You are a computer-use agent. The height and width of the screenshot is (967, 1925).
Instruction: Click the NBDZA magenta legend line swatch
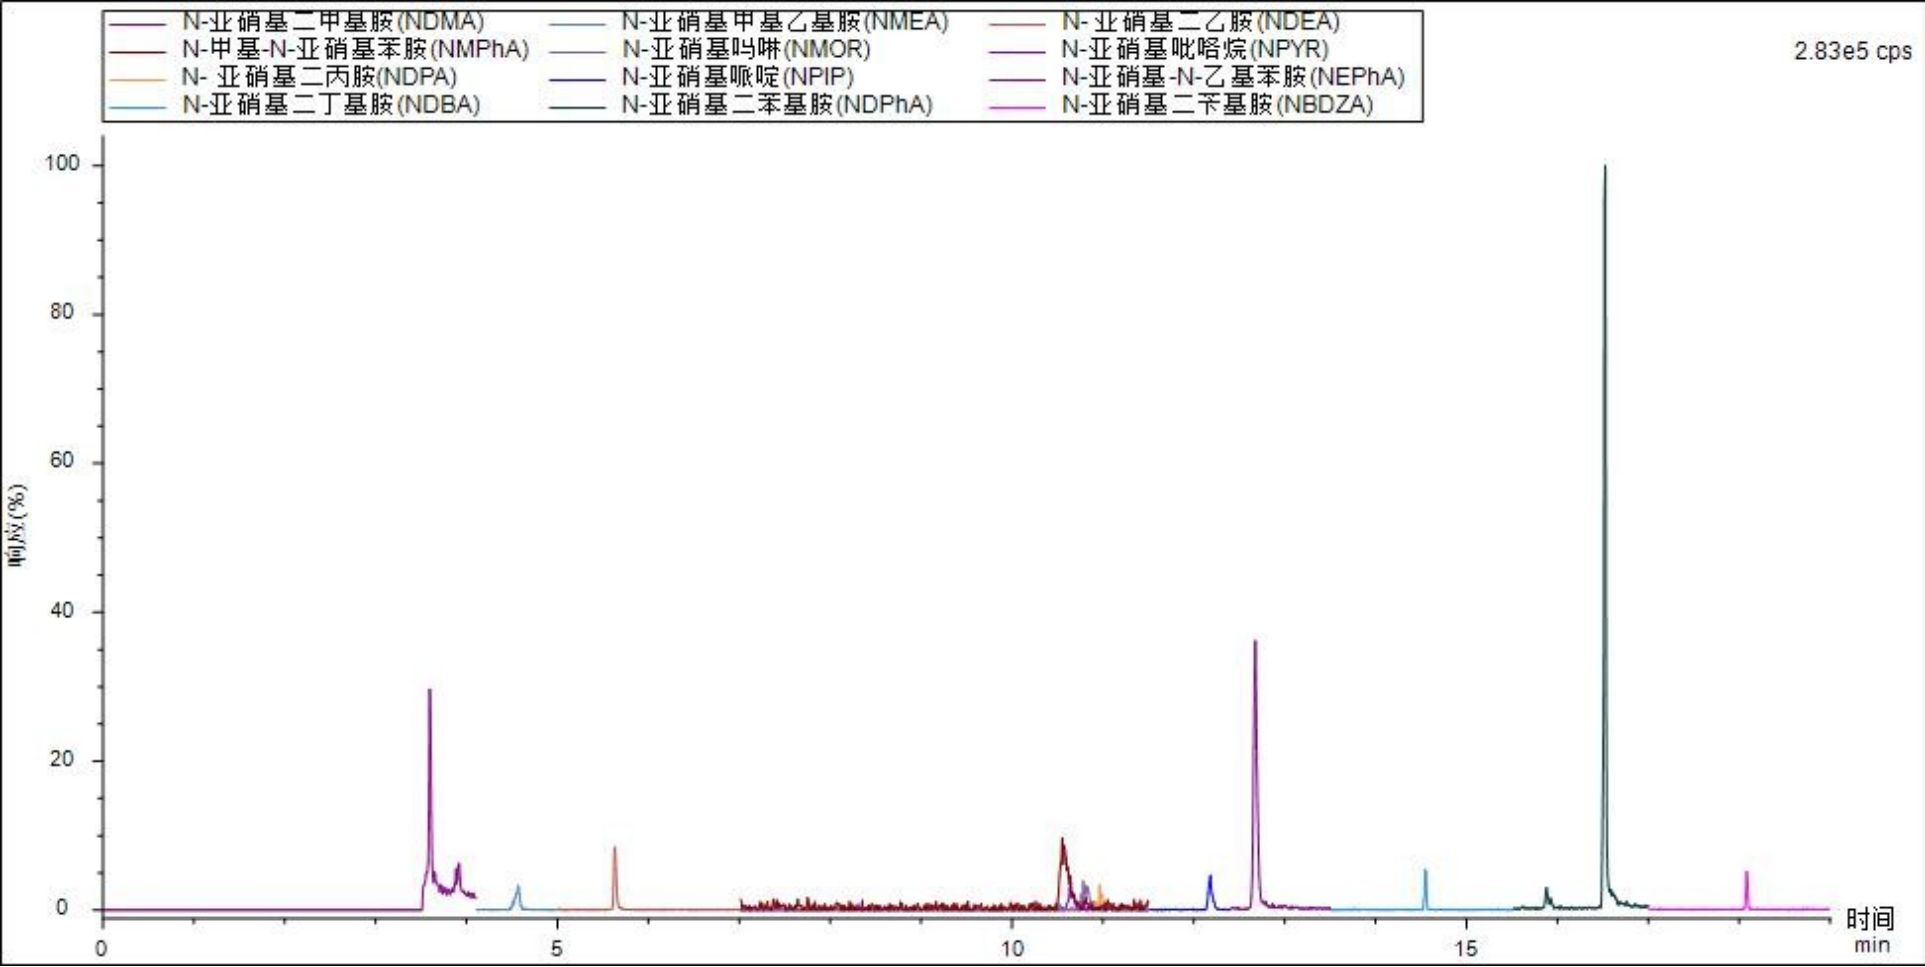click(x=1016, y=106)
